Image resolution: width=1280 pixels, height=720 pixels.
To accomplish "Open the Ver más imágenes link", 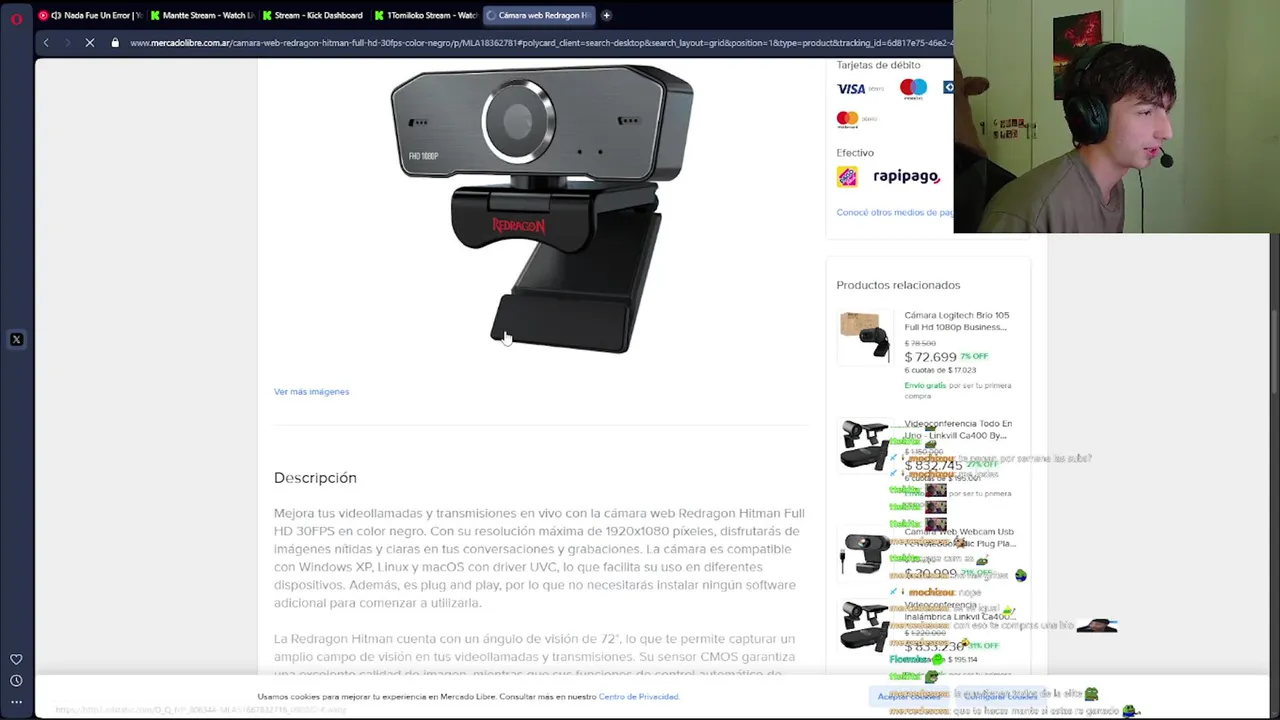I will coord(311,392).
